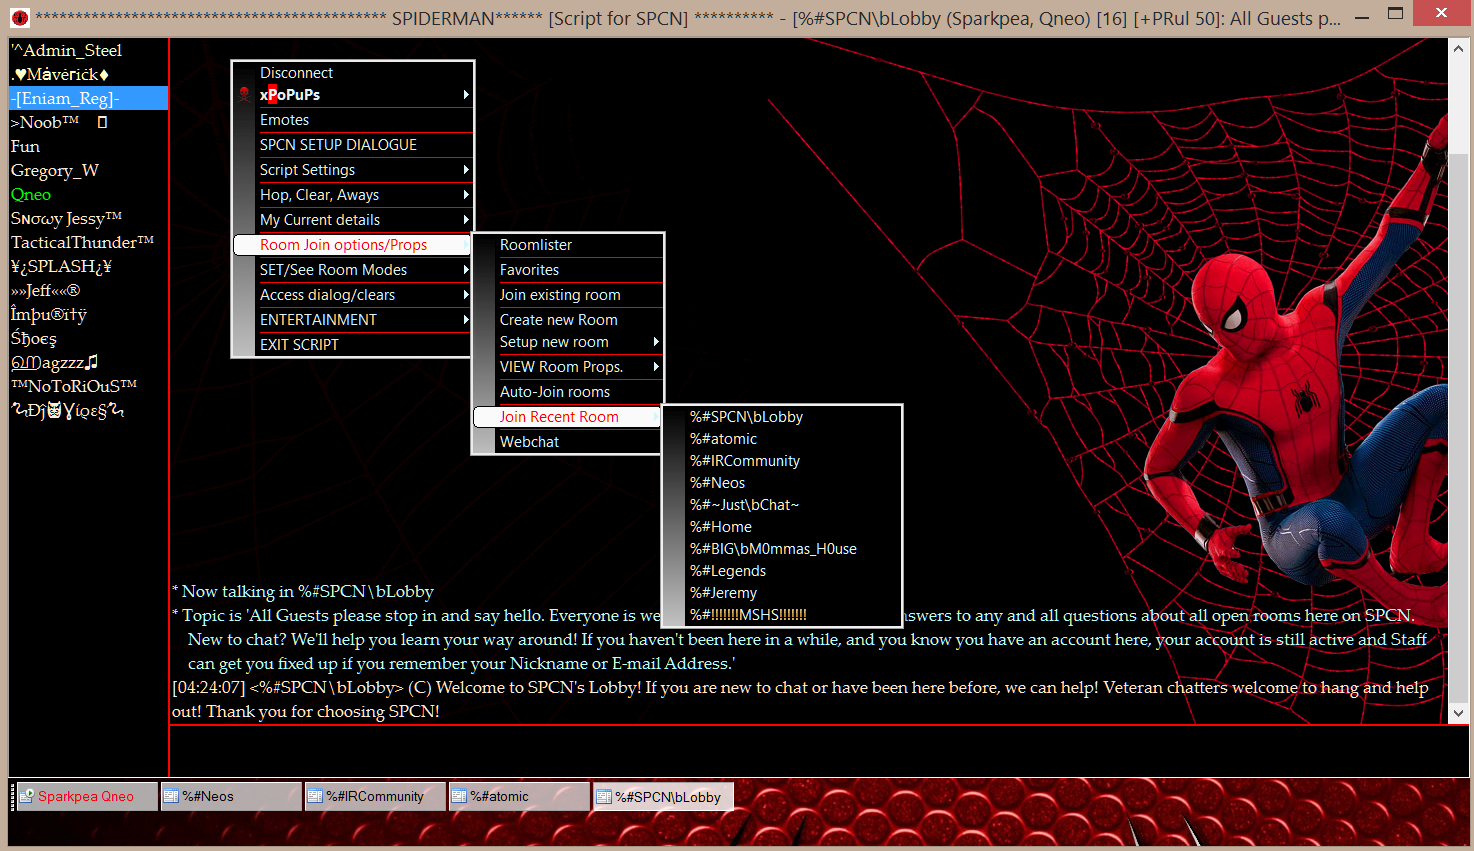The image size is (1474, 851).
Task: Expand the Script Settings submenu arrow
Action: click(466, 170)
